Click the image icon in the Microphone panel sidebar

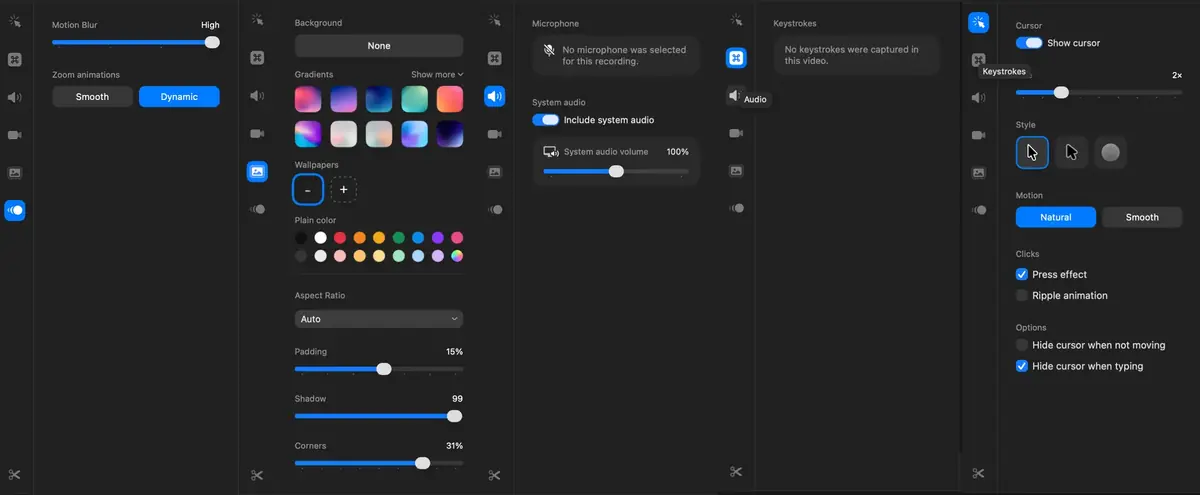[495, 171]
